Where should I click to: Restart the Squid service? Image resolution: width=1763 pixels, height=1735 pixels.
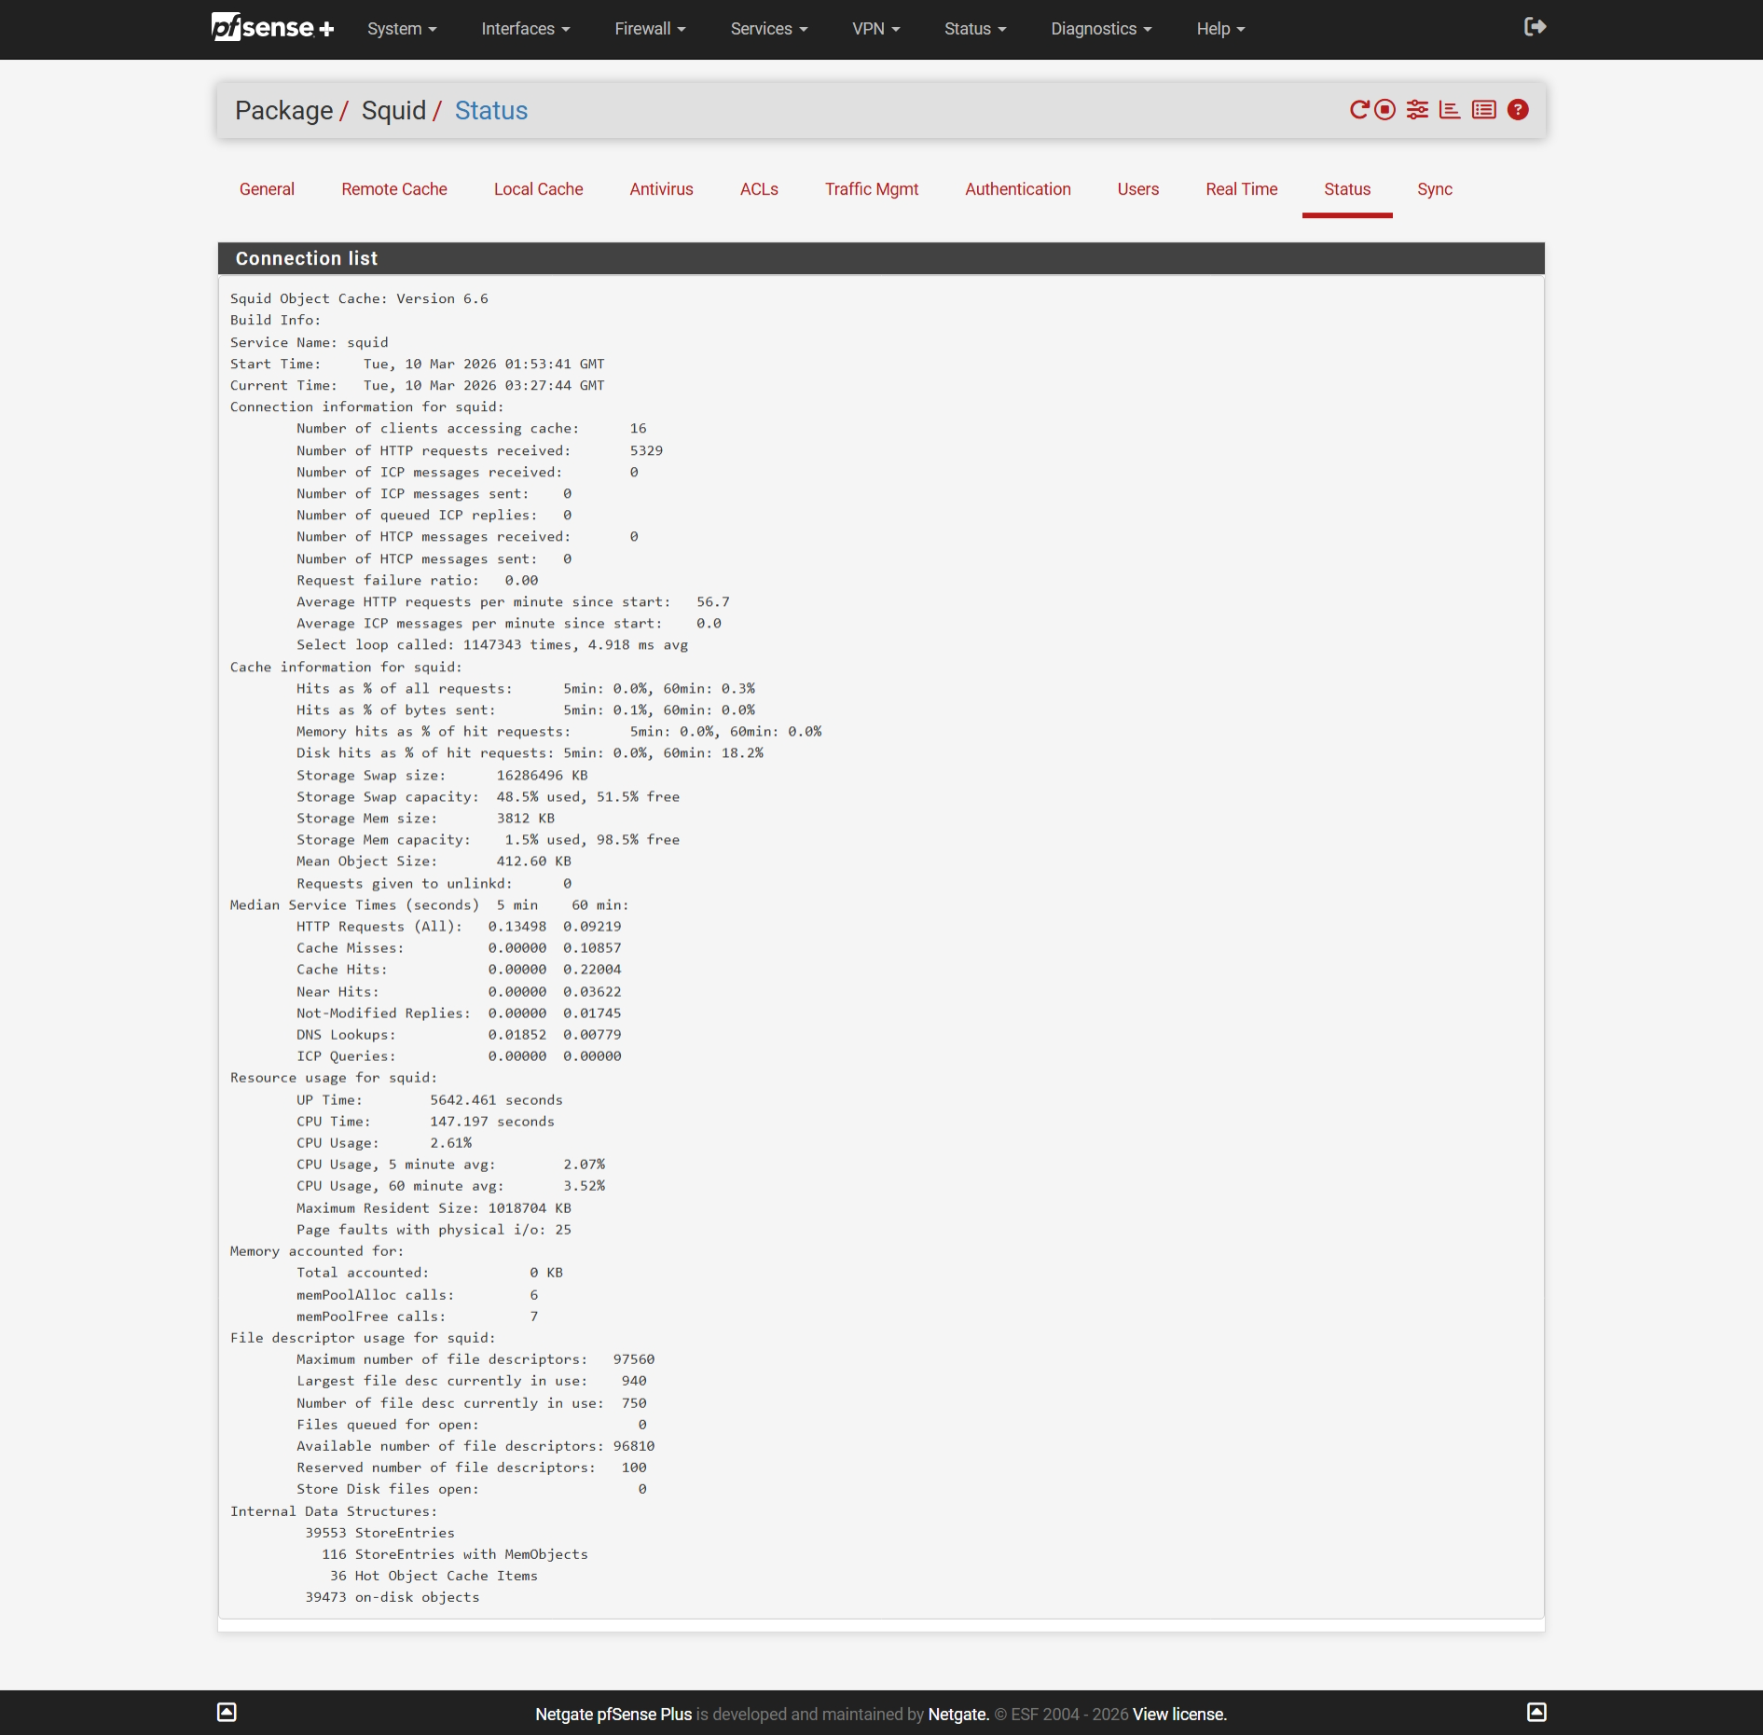[1358, 110]
